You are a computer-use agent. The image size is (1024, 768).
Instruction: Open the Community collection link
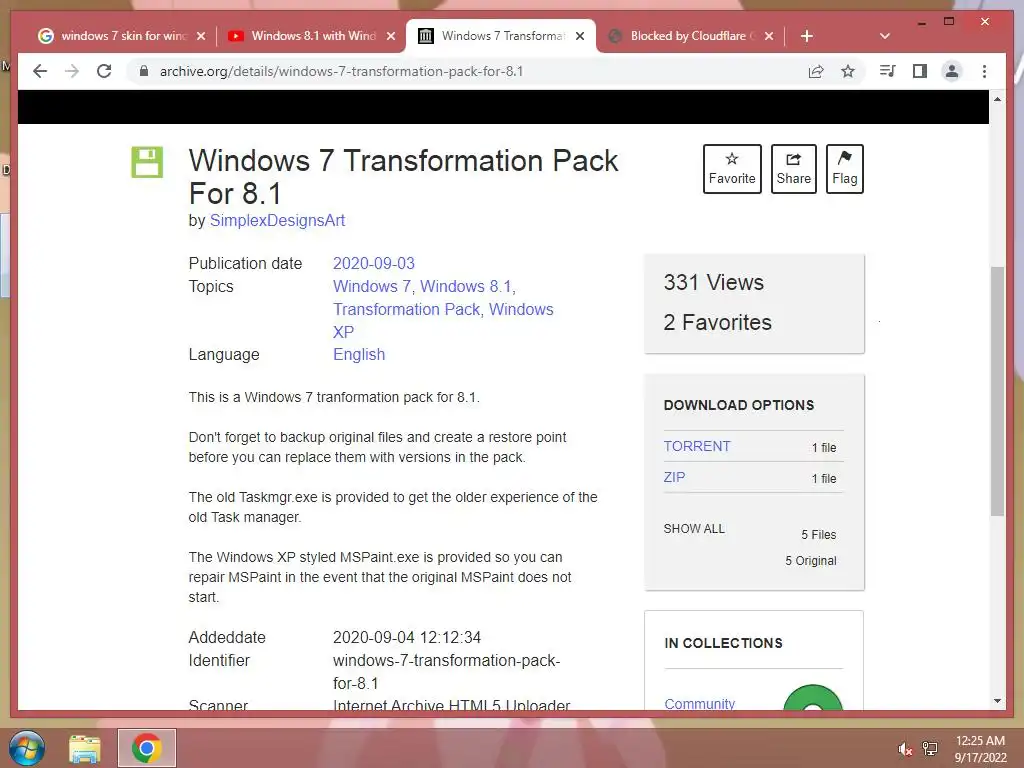point(699,703)
